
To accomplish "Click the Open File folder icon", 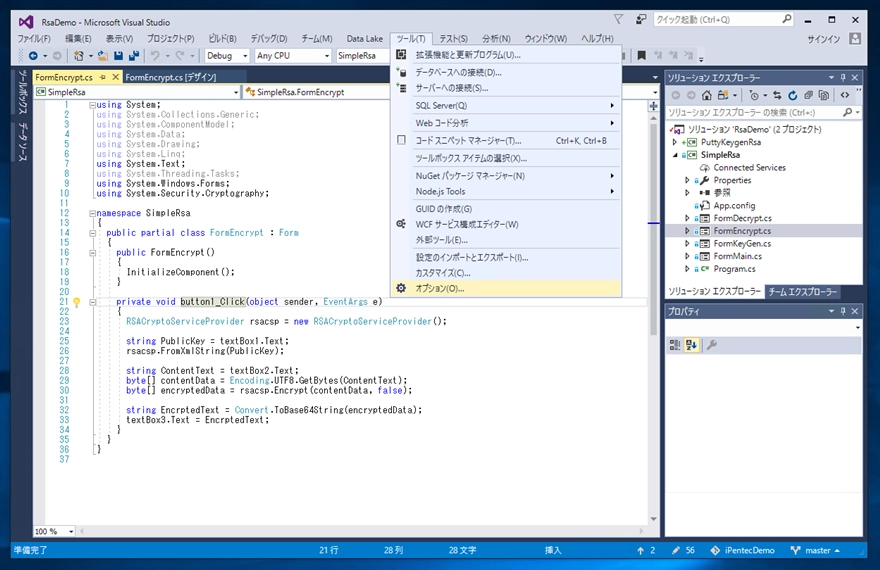I will click(103, 56).
